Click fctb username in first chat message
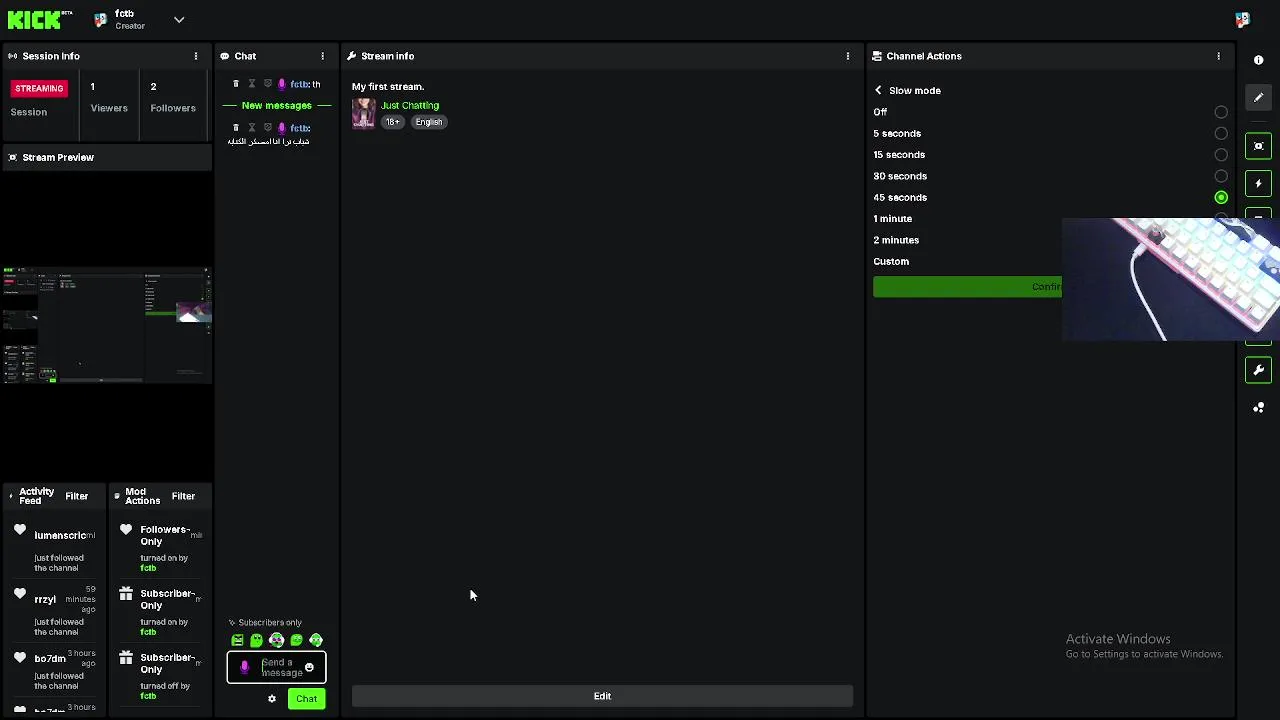The image size is (1280, 720). tap(299, 84)
